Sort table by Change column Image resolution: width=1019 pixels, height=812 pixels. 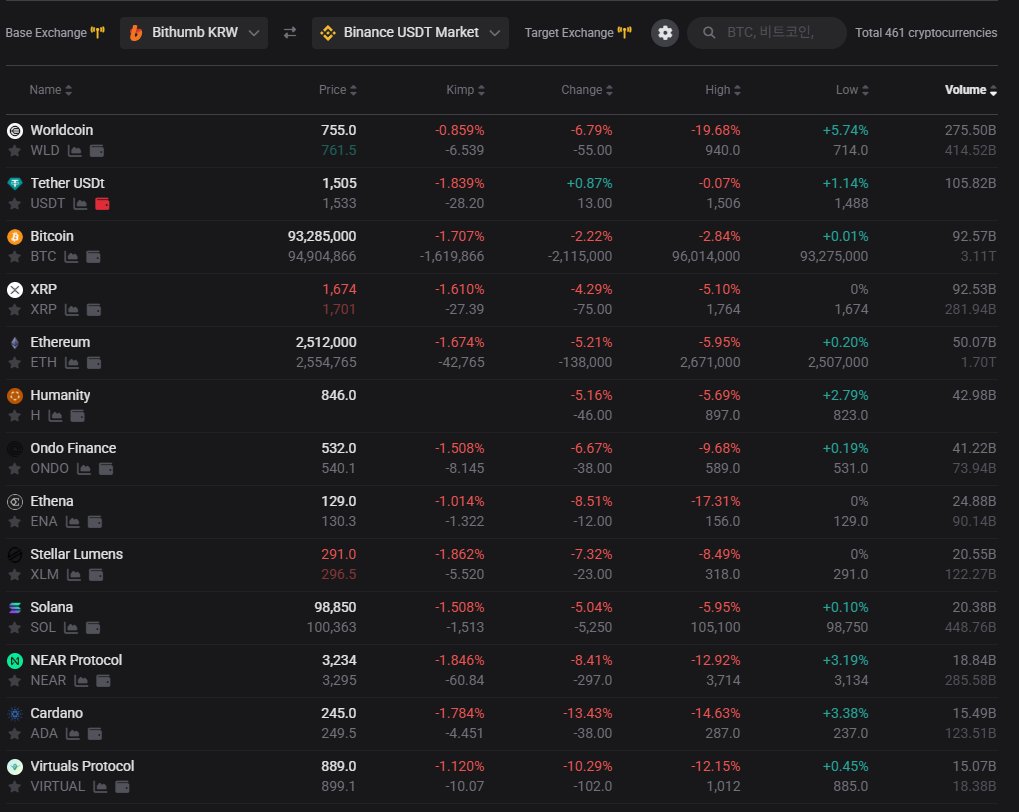pyautogui.click(x=587, y=90)
